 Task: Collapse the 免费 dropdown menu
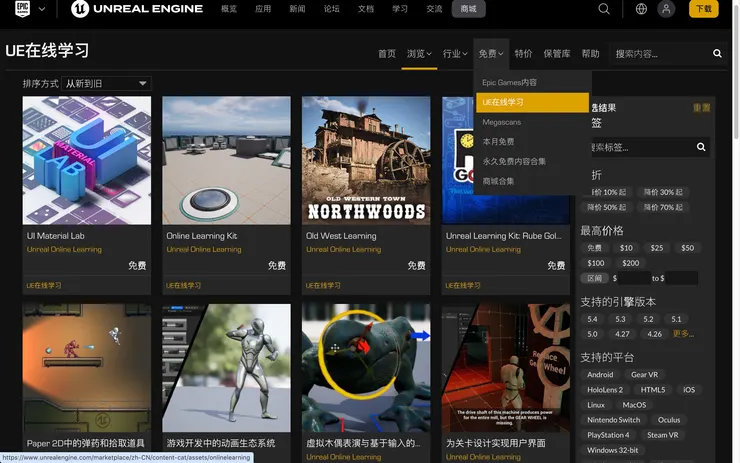tap(491, 54)
